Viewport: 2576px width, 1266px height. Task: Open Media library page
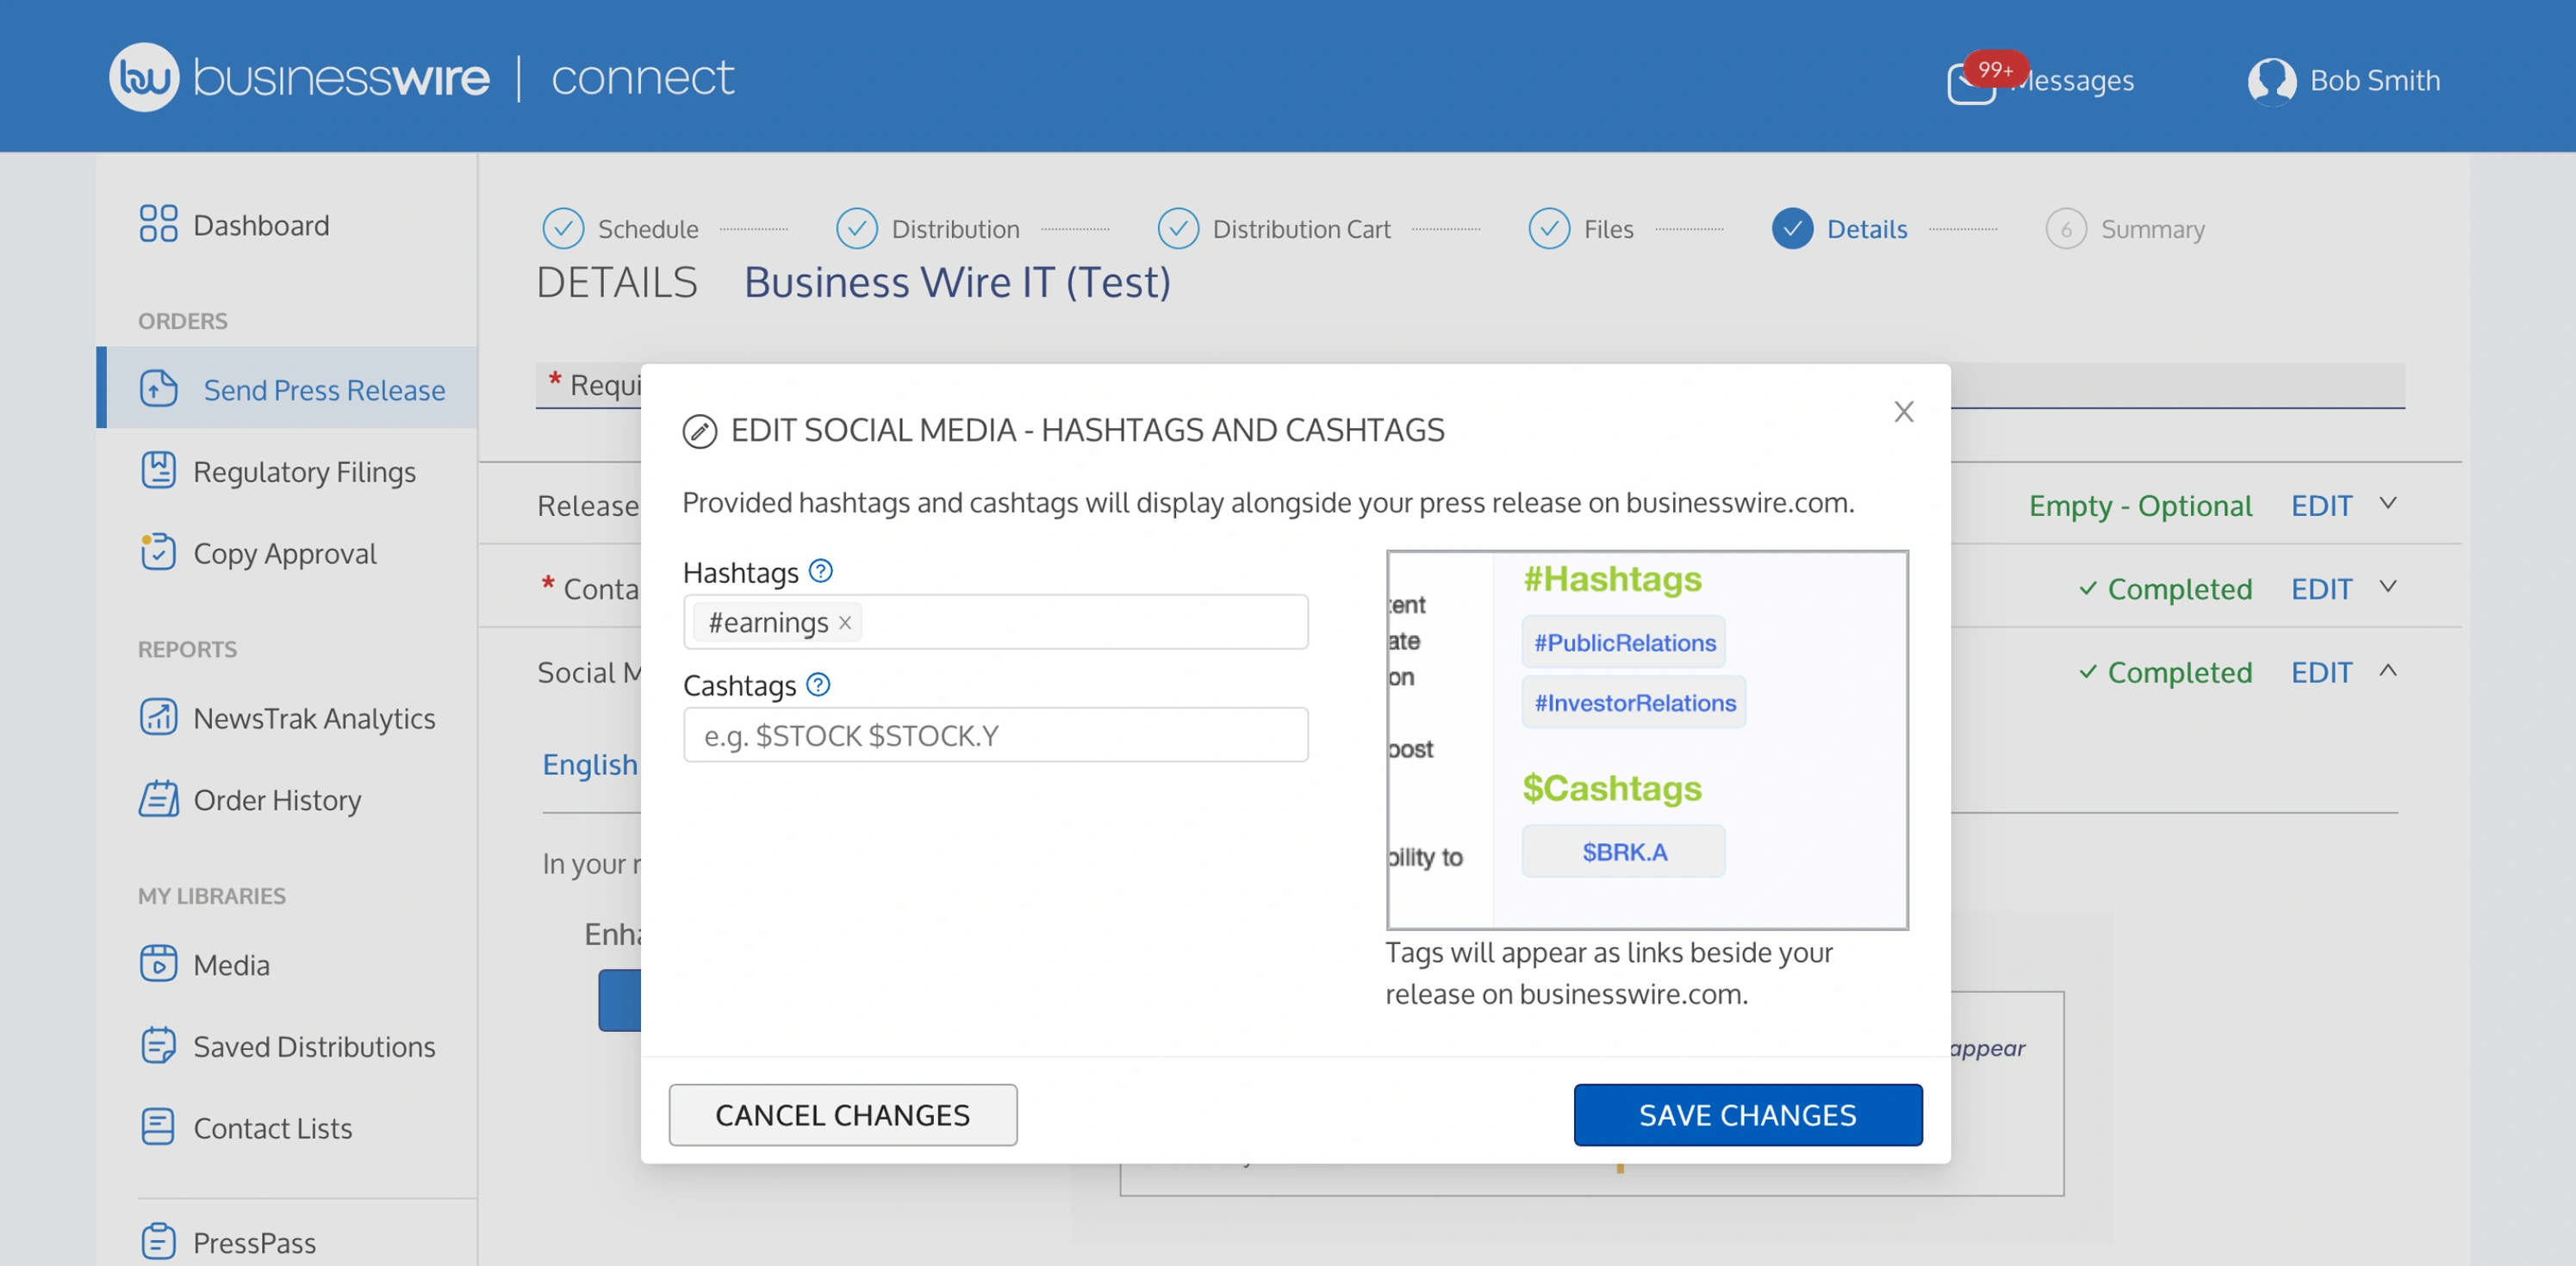tap(231, 965)
